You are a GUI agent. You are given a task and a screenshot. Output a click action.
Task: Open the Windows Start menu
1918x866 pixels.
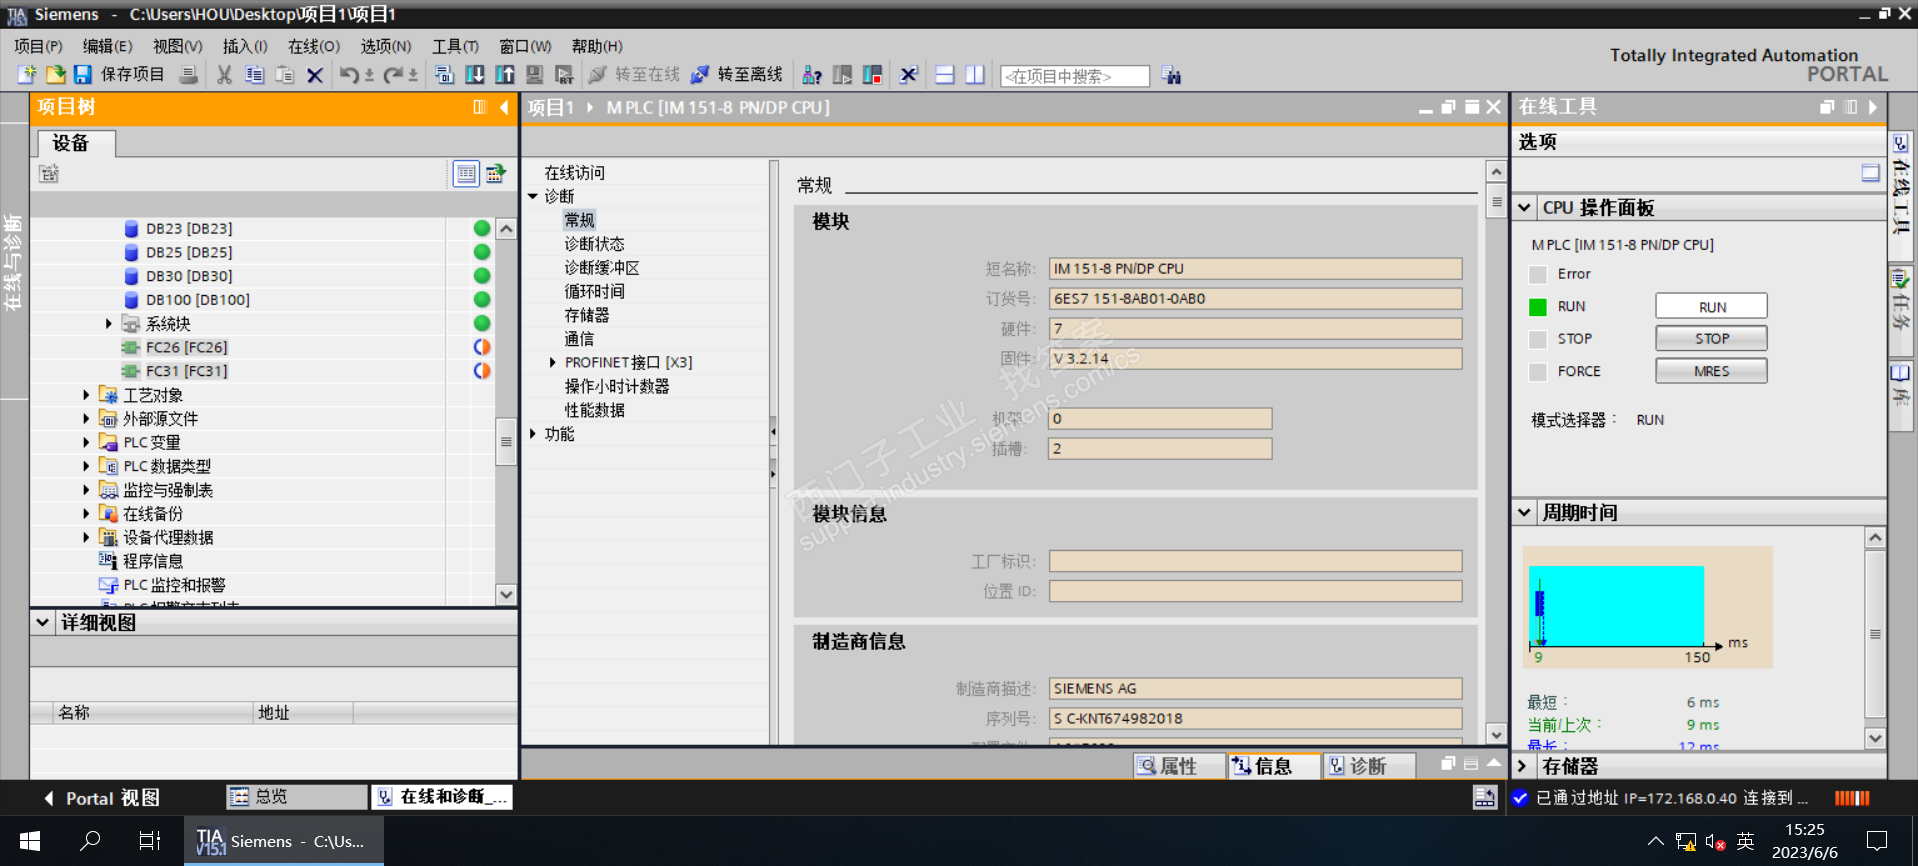pyautogui.click(x=30, y=841)
